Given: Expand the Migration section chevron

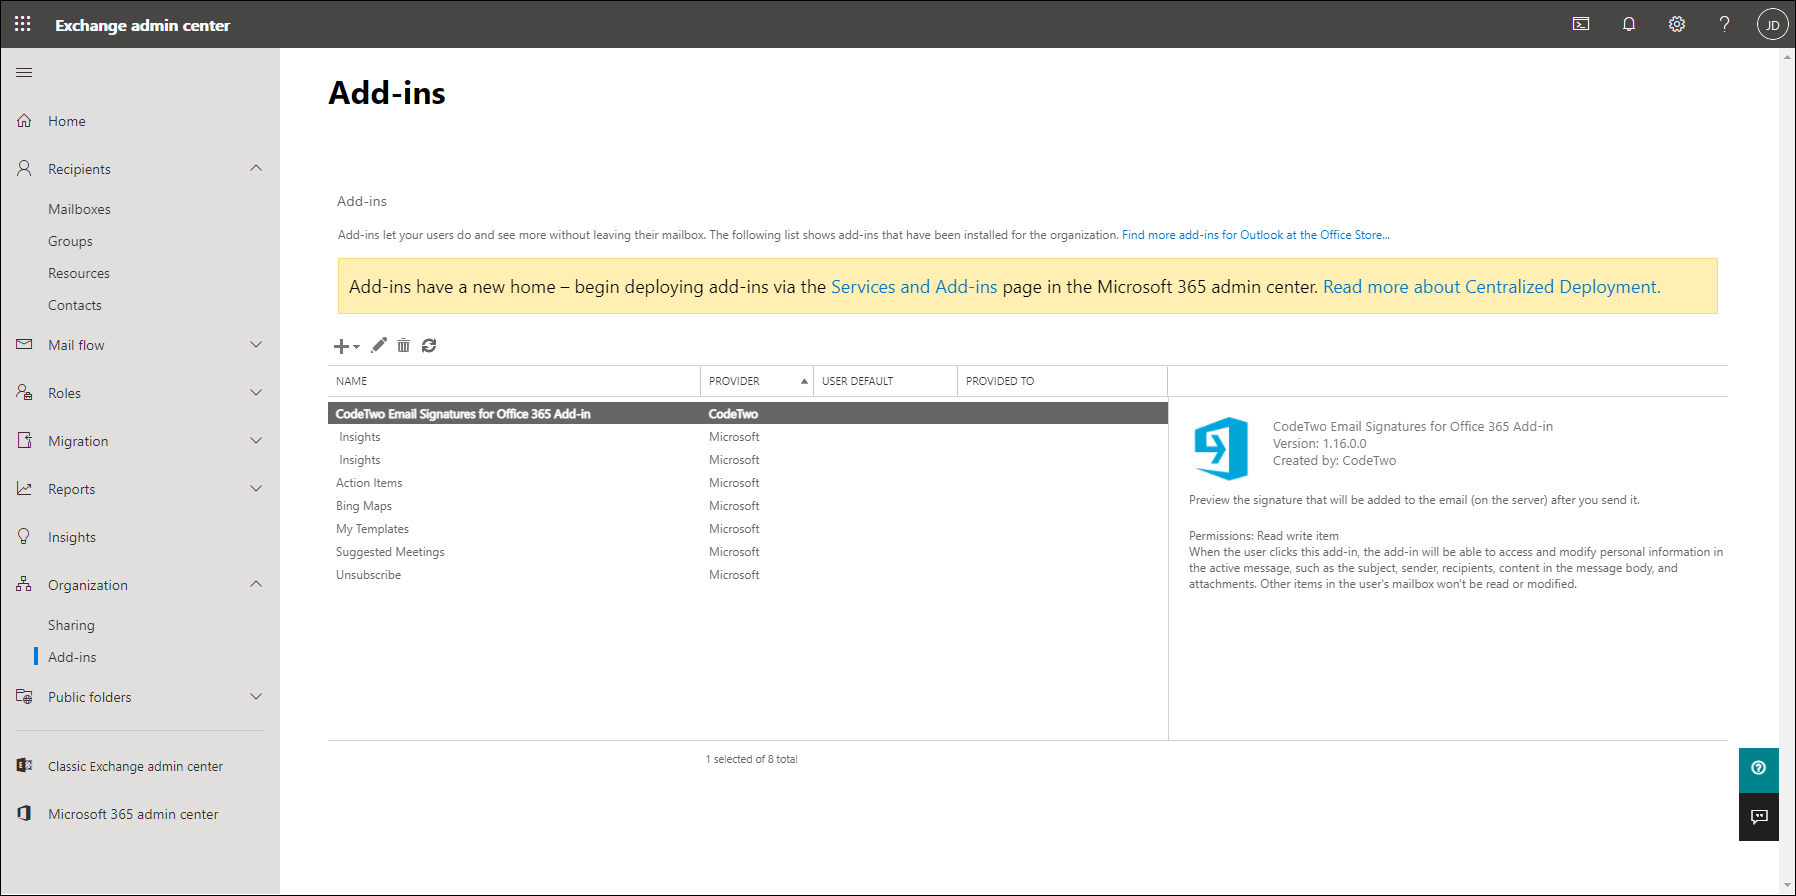Looking at the screenshot, I should (x=256, y=440).
